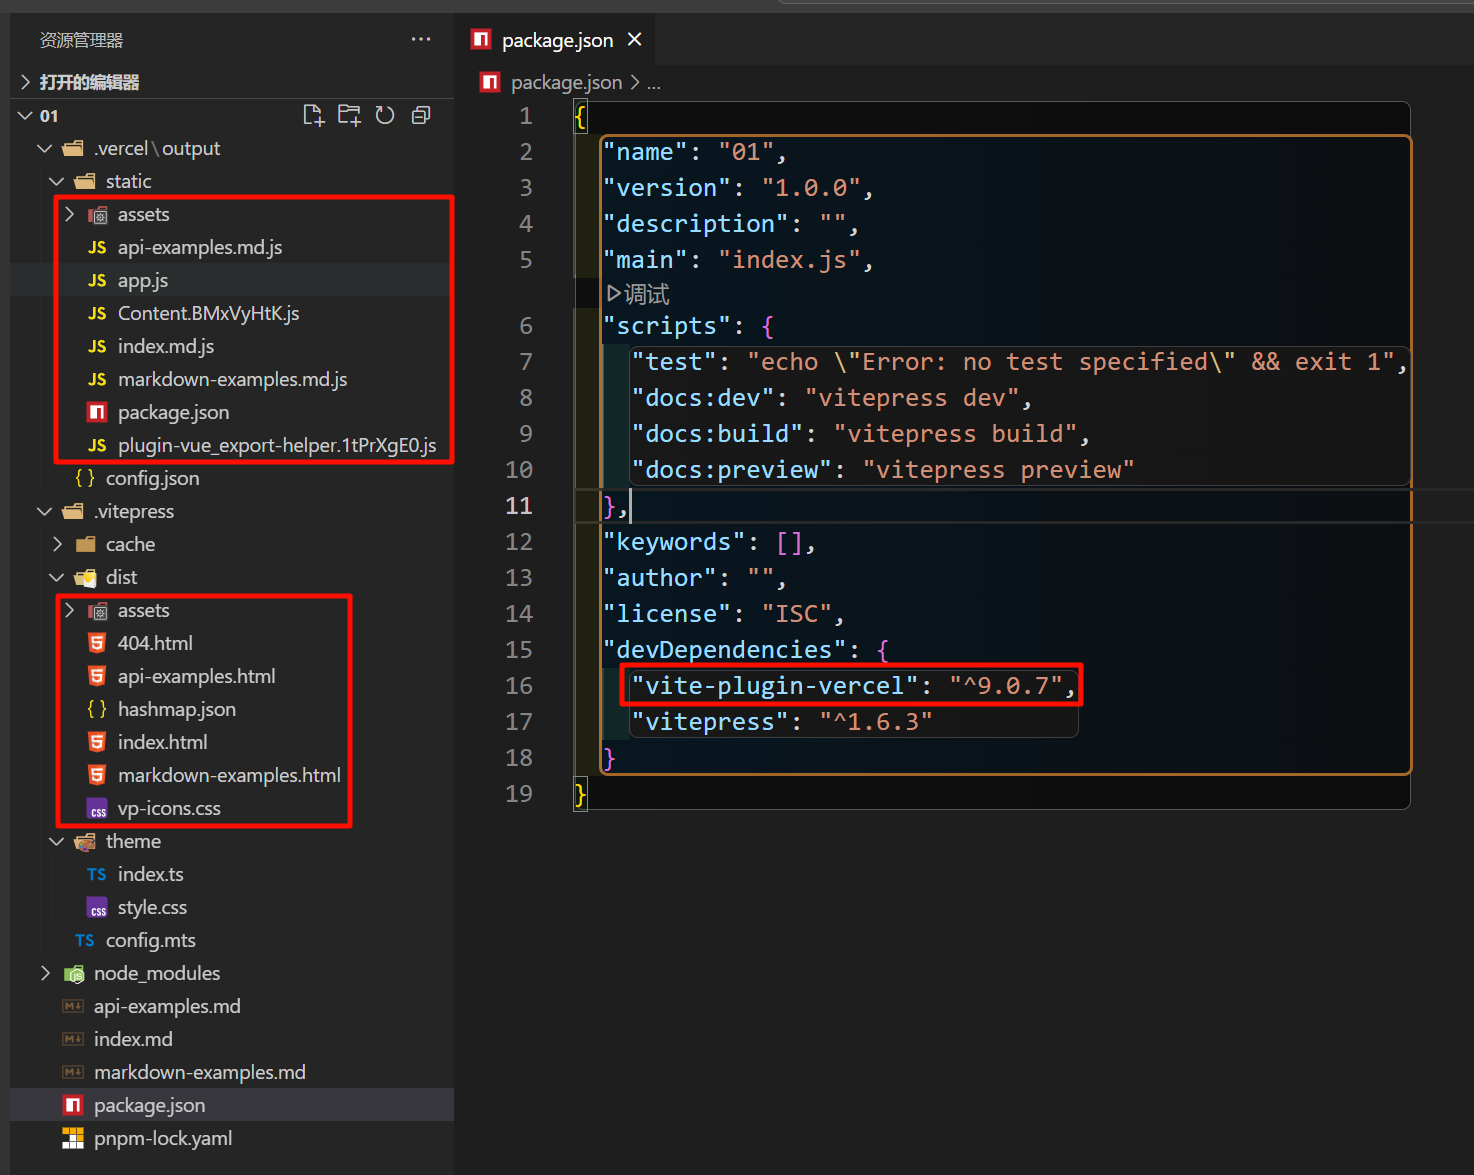Click the New Folder icon in explorer header
The height and width of the screenshot is (1175, 1474).
(349, 116)
